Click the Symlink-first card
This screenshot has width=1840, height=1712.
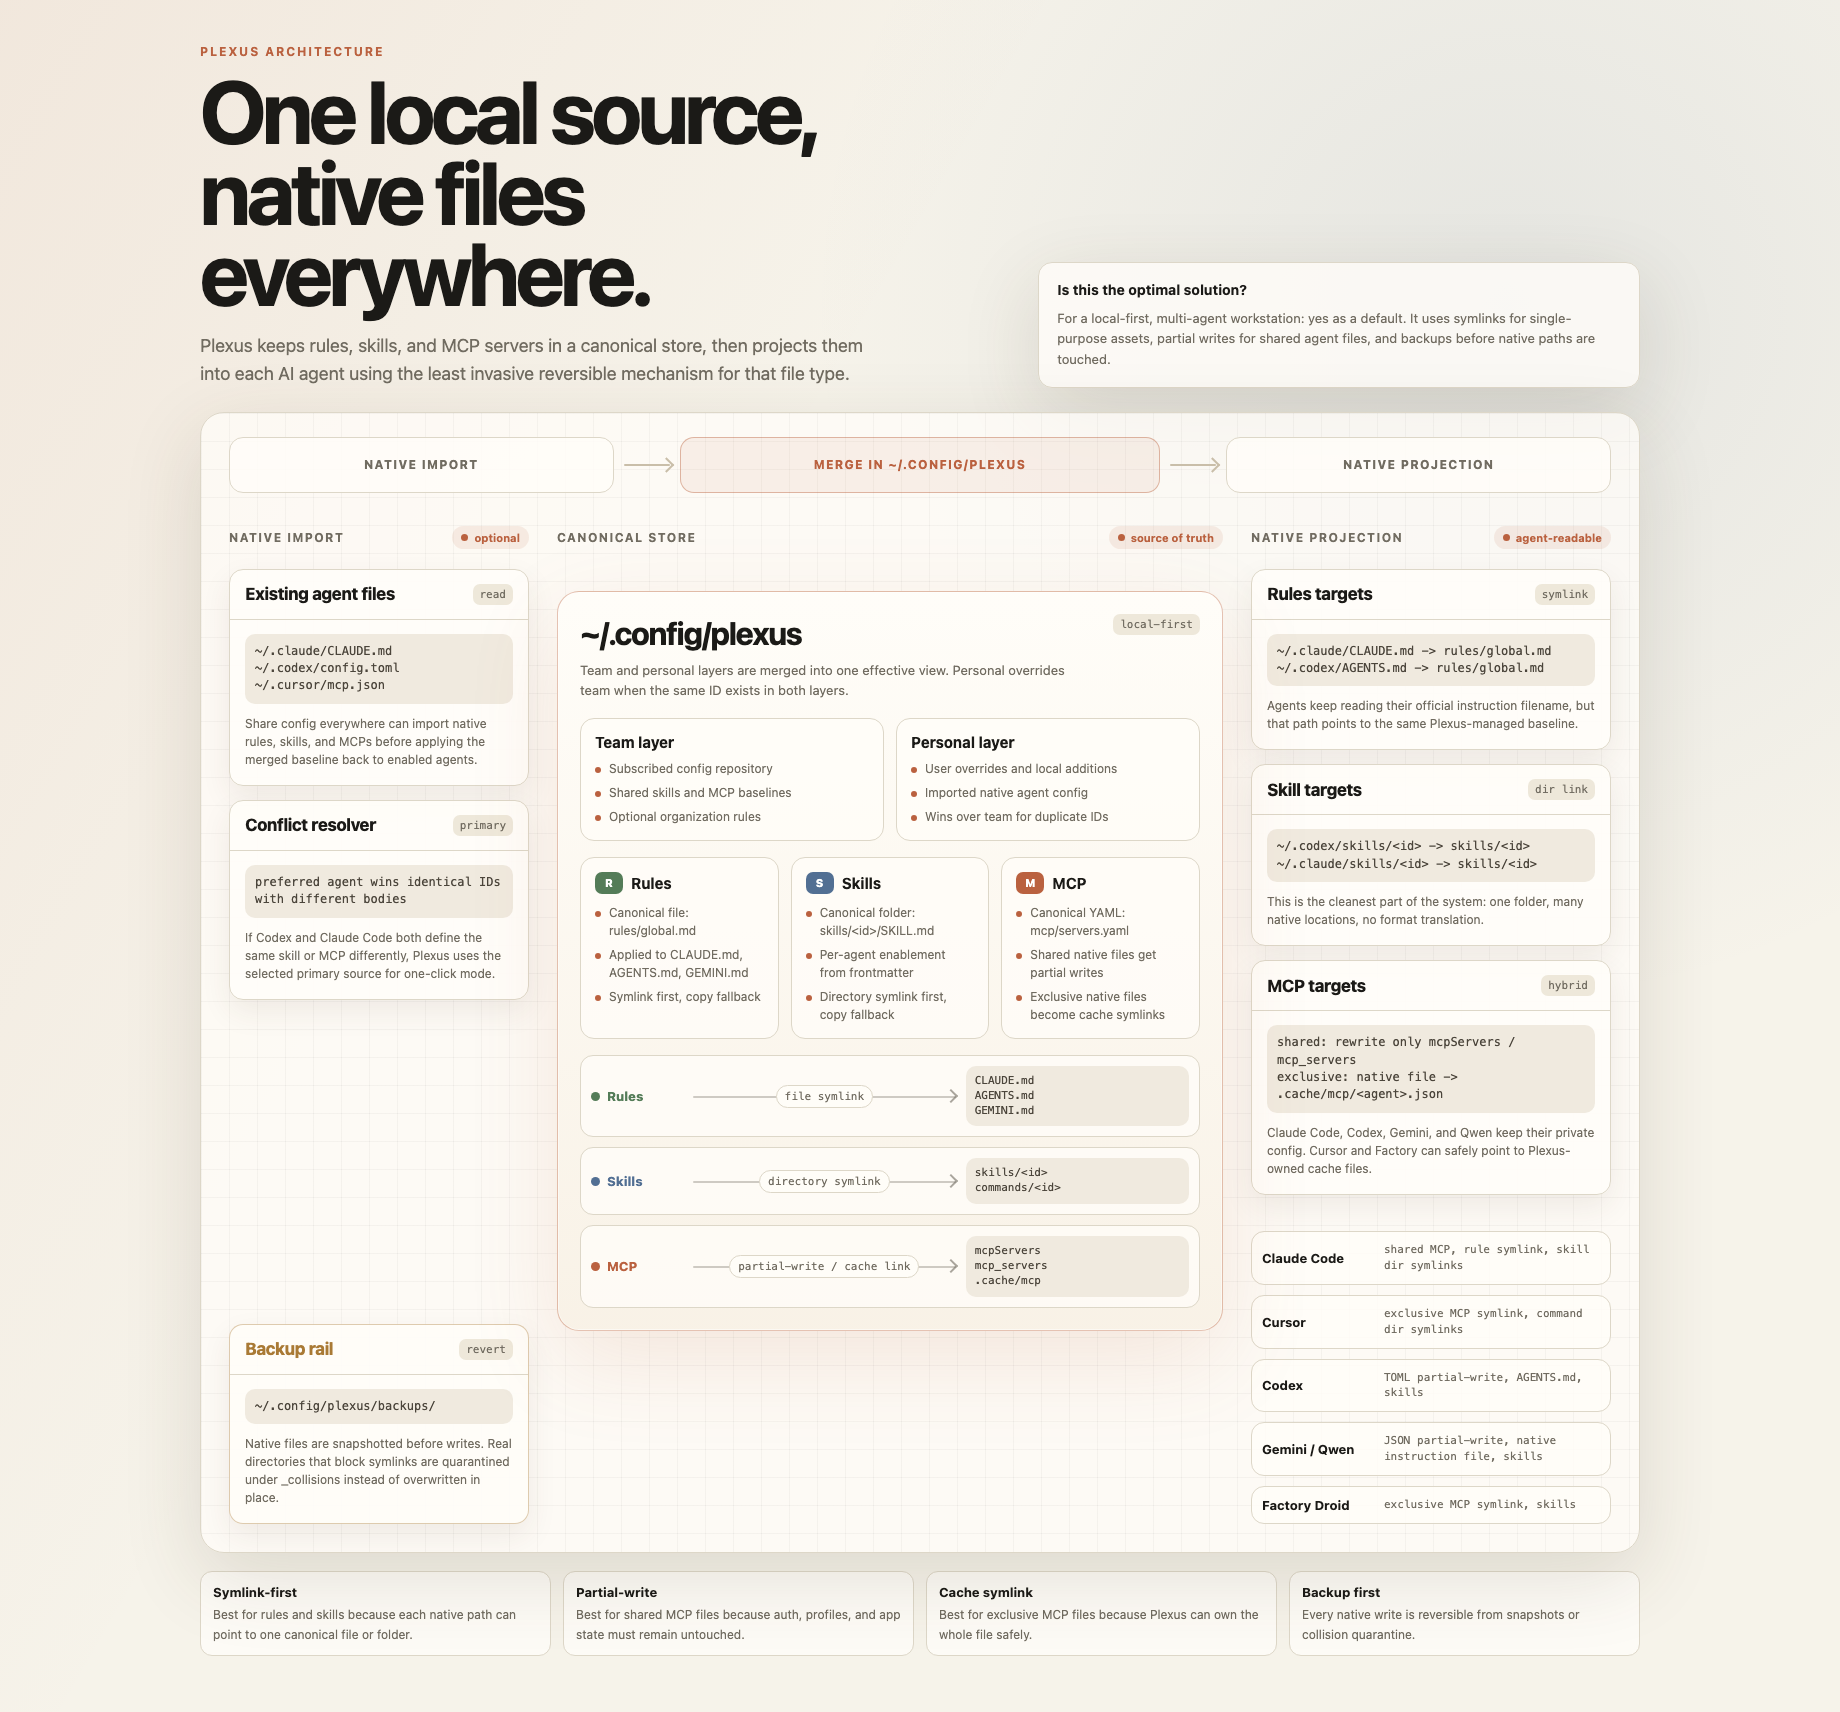point(375,1613)
